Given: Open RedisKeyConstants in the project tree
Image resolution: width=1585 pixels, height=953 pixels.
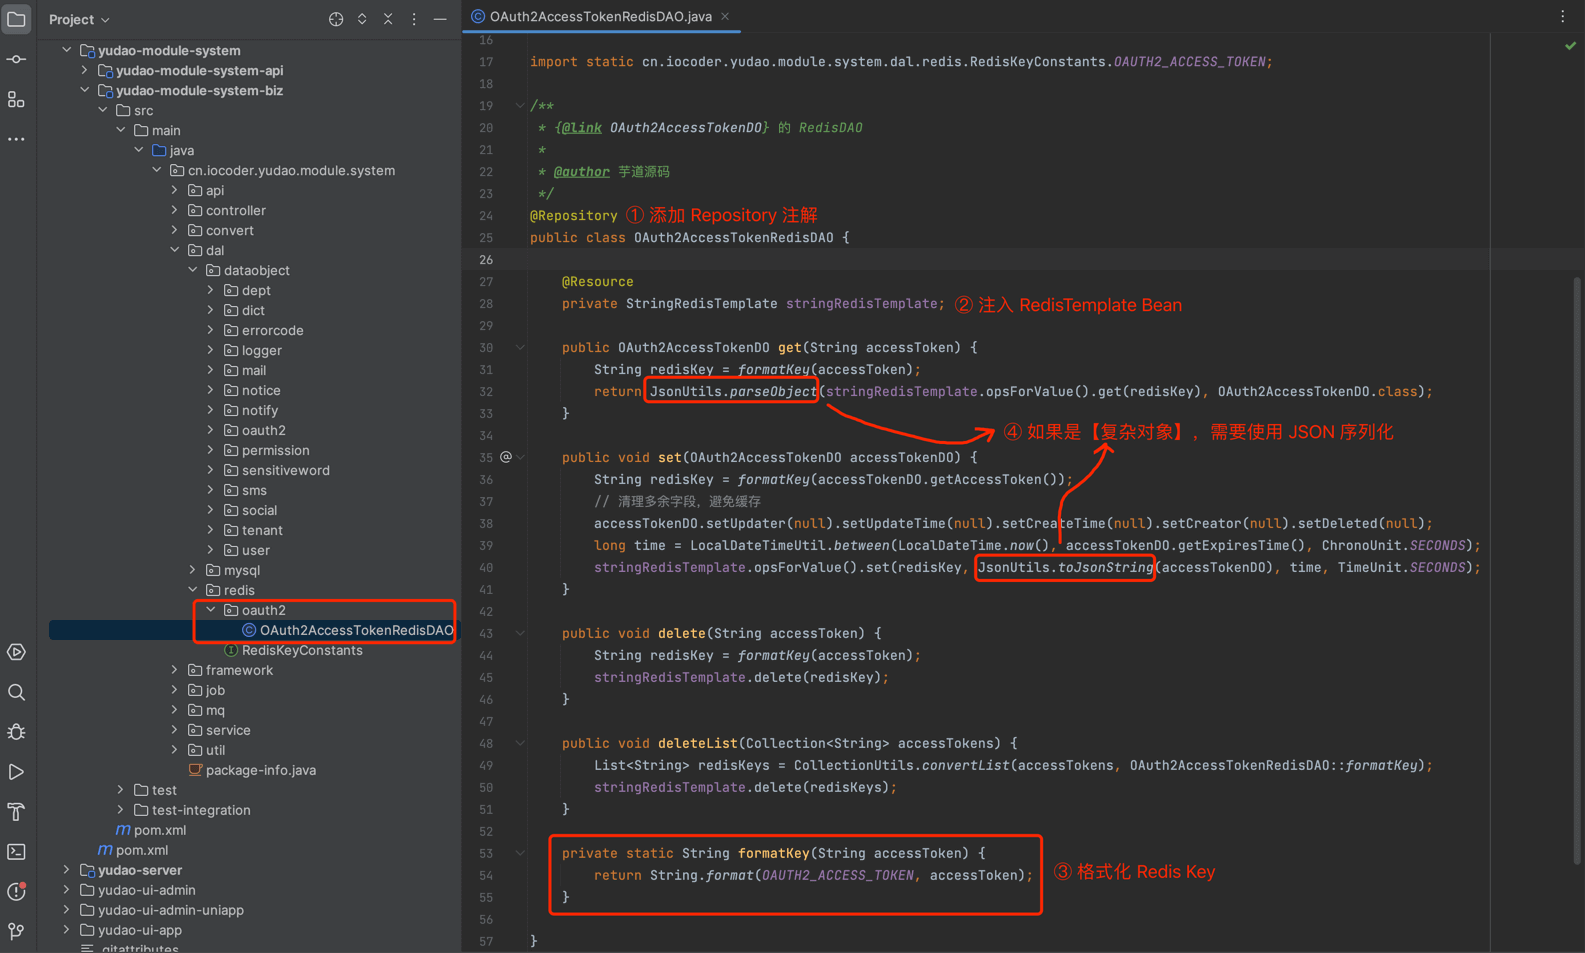Looking at the screenshot, I should (x=301, y=650).
